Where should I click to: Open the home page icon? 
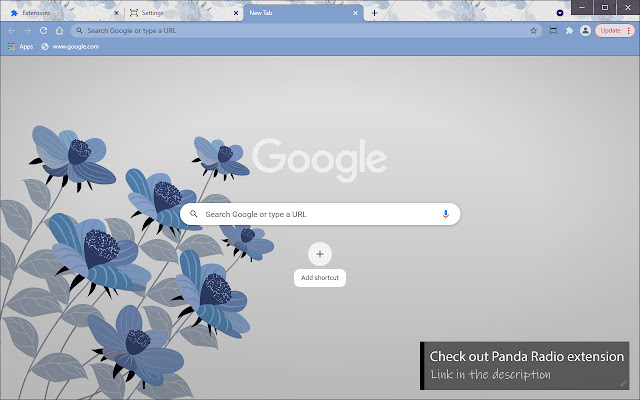click(60, 31)
